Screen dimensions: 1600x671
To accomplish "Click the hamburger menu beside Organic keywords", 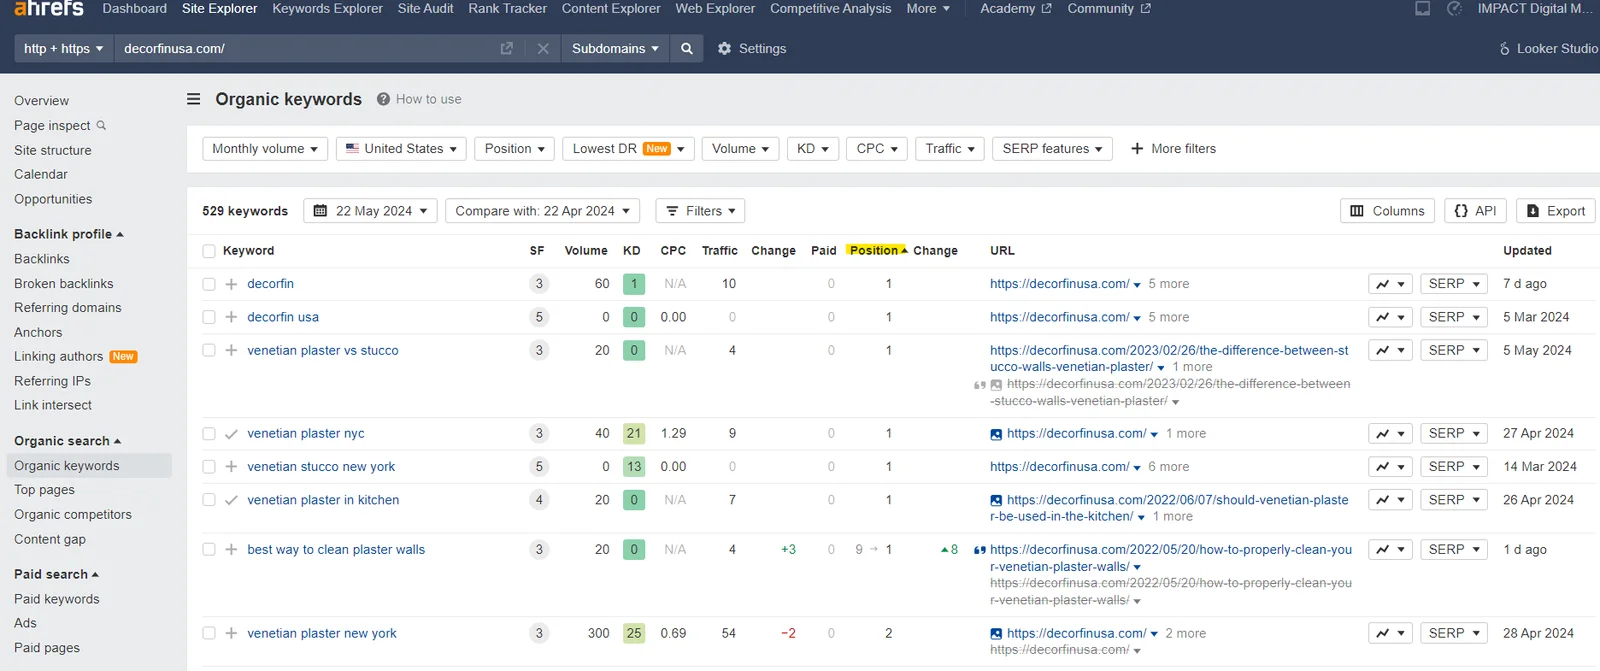I will point(194,99).
